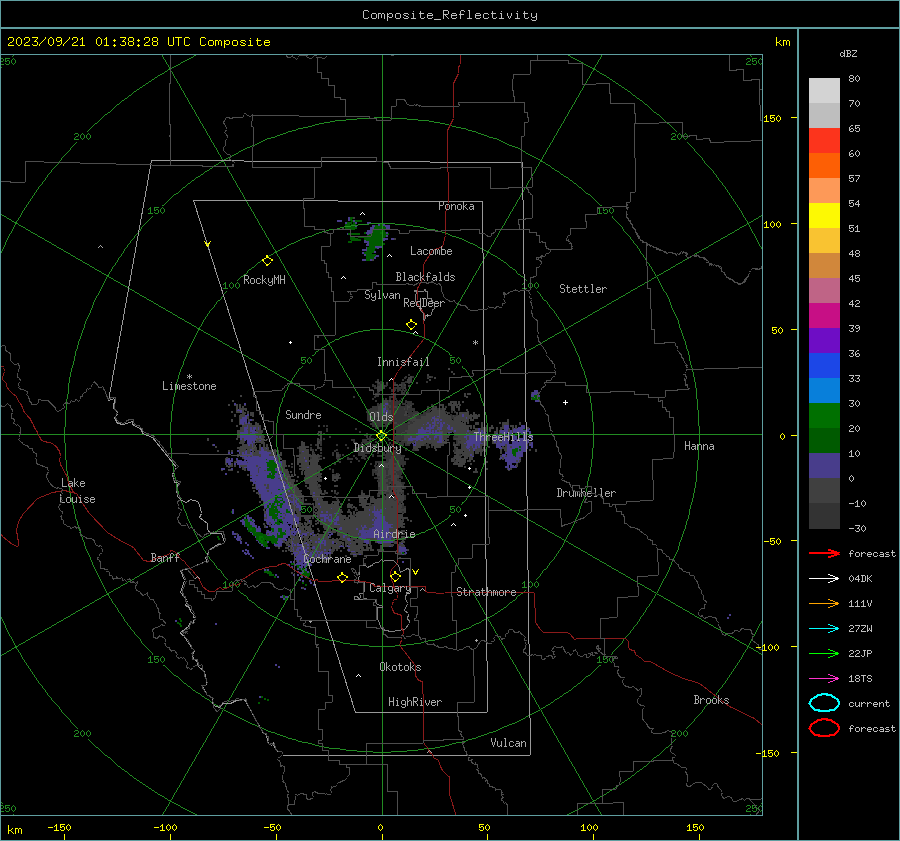Click the Okotoks town label

[x=400, y=667]
